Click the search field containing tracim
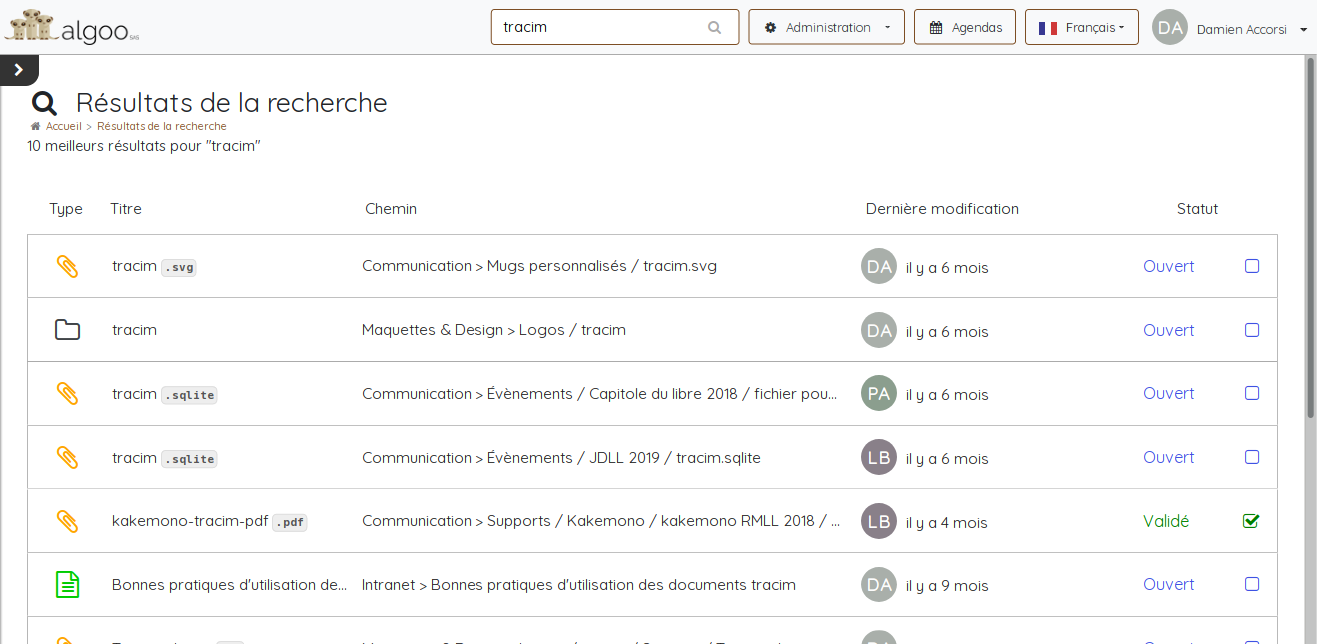This screenshot has width=1317, height=644. pyautogui.click(x=600, y=28)
